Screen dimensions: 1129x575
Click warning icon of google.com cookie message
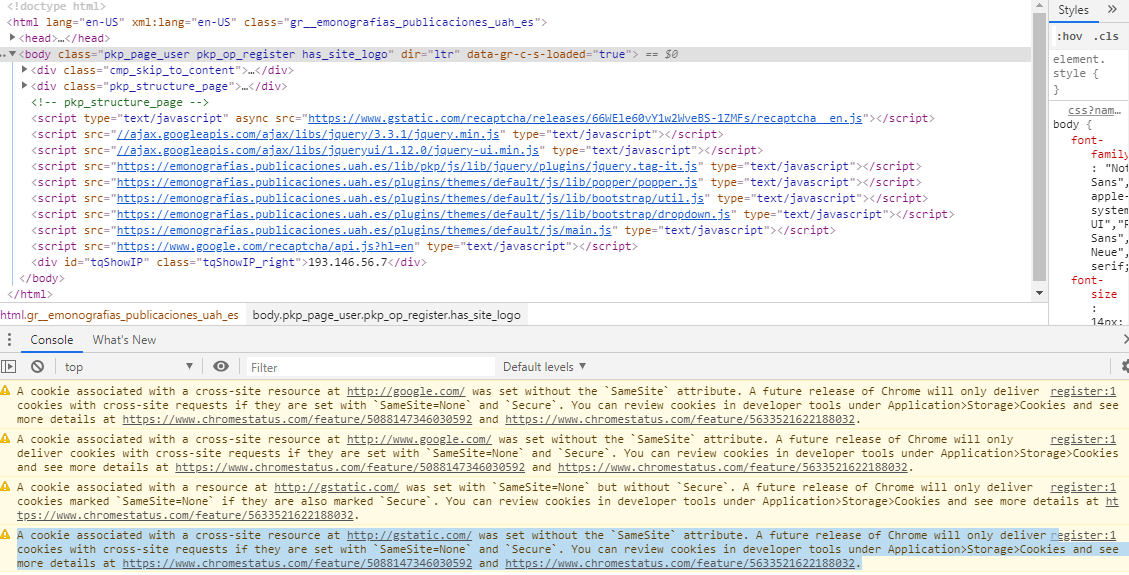point(6,391)
